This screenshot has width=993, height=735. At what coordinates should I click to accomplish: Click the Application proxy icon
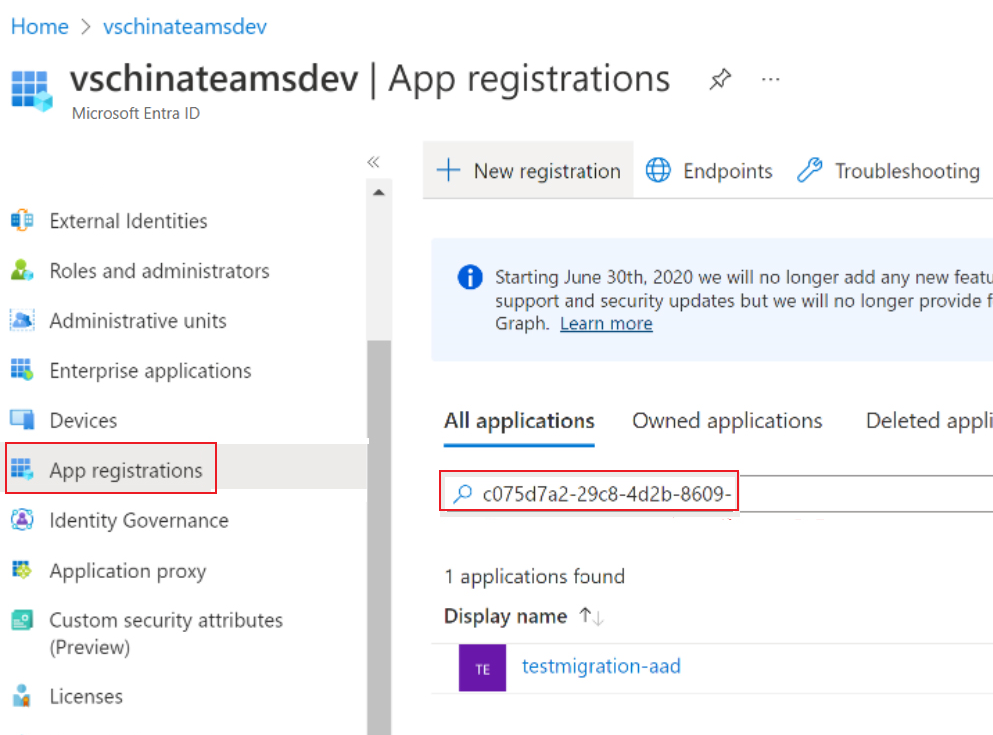tap(22, 570)
